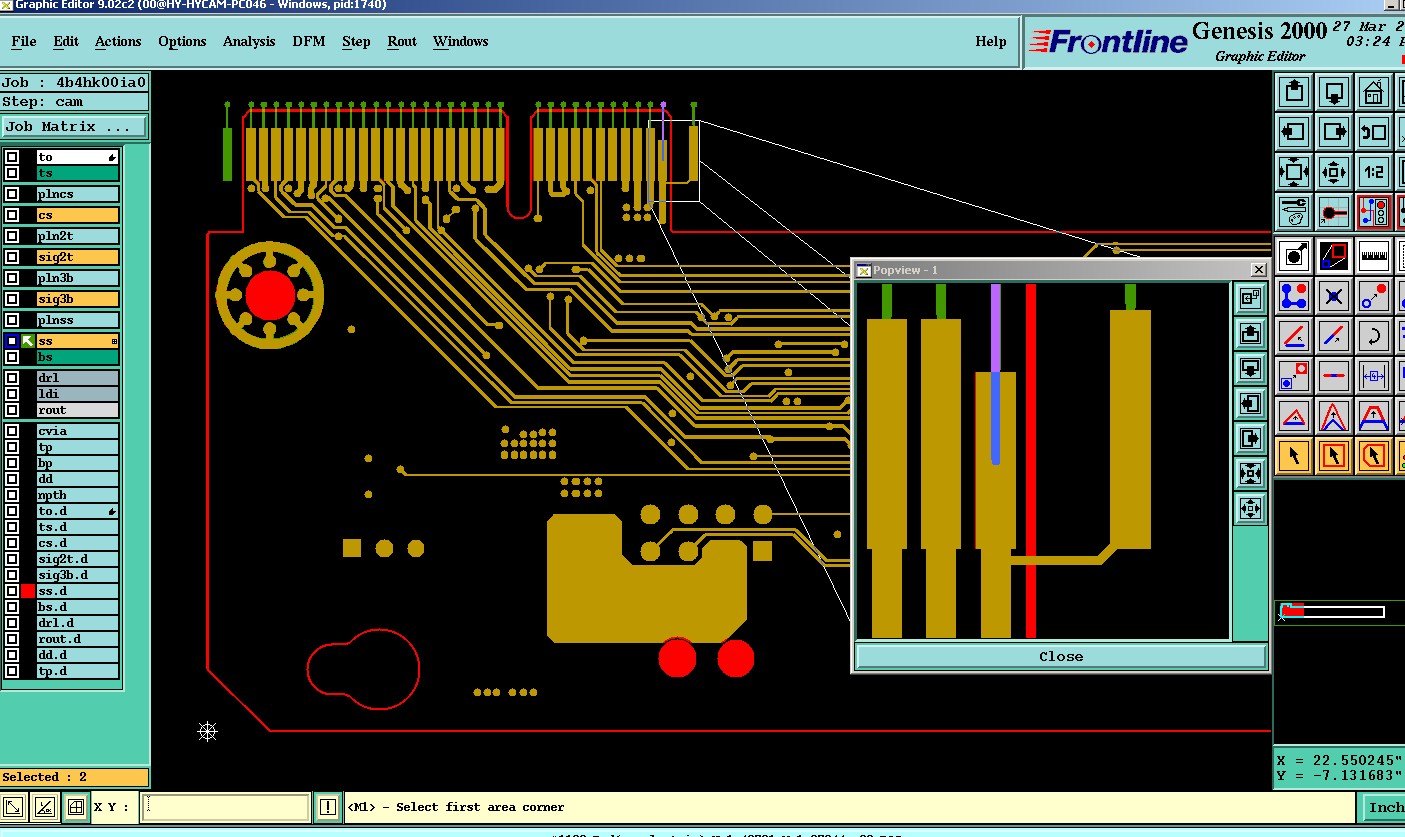Click the curved arrow rotate tool
The width and height of the screenshot is (1405, 837).
[x=1374, y=336]
